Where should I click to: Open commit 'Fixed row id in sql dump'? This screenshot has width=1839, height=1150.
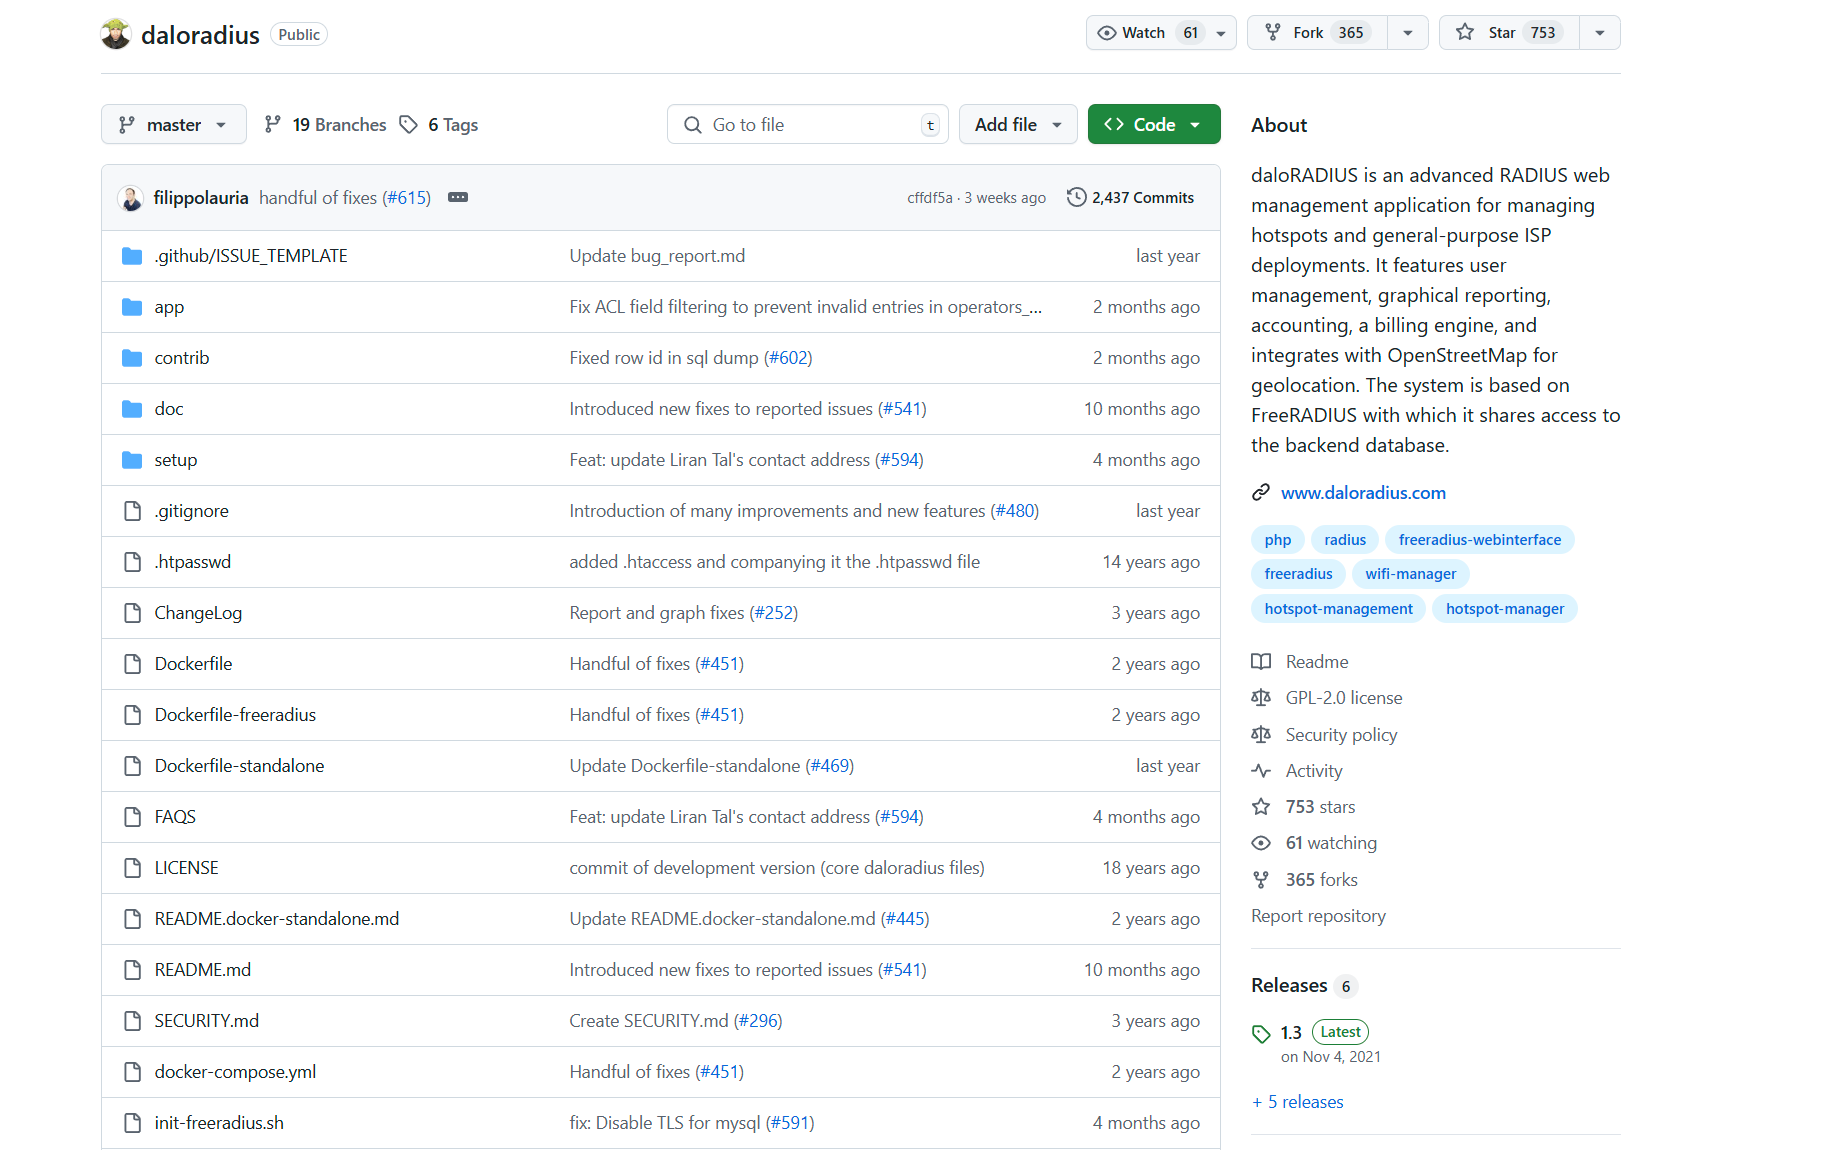(664, 358)
